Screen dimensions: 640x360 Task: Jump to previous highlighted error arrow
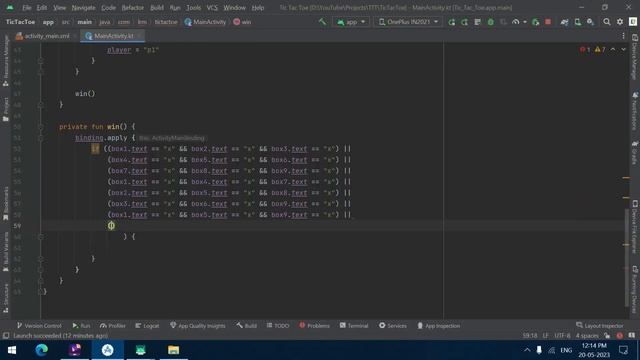613,49
